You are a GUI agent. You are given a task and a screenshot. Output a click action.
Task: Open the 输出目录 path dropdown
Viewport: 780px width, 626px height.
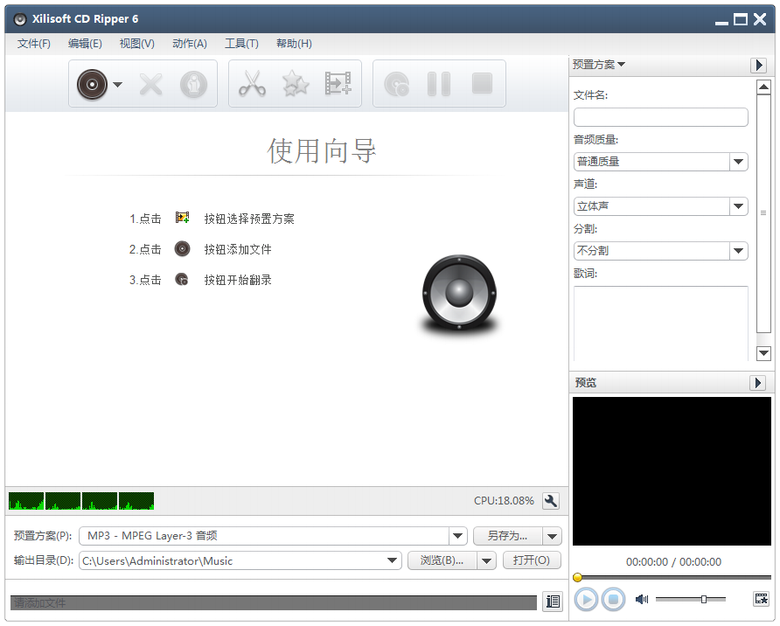[x=392, y=561]
